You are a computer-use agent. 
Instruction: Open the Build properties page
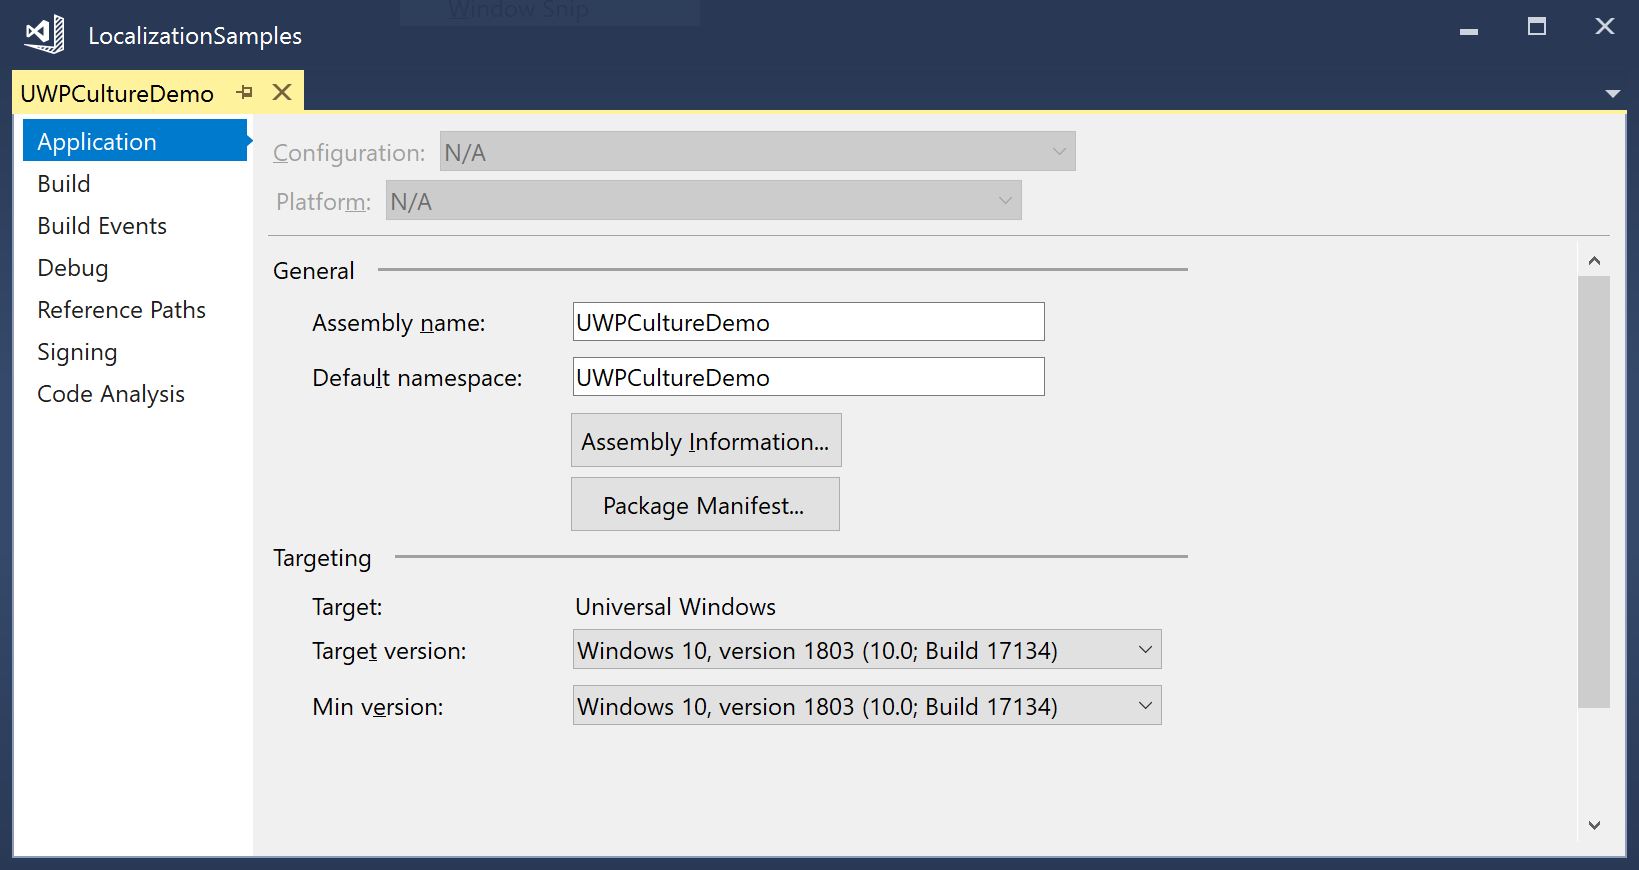point(64,184)
